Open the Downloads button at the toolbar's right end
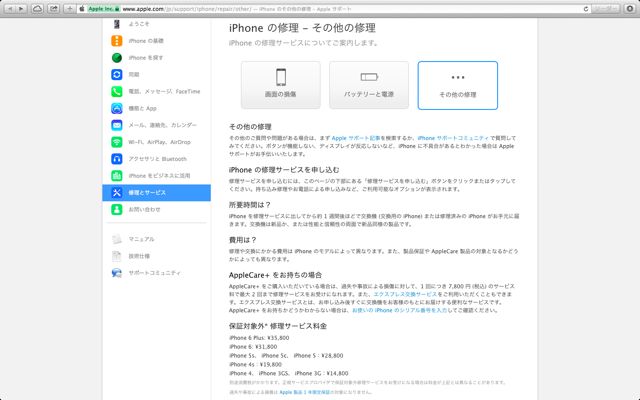The image size is (640, 400). (629, 9)
